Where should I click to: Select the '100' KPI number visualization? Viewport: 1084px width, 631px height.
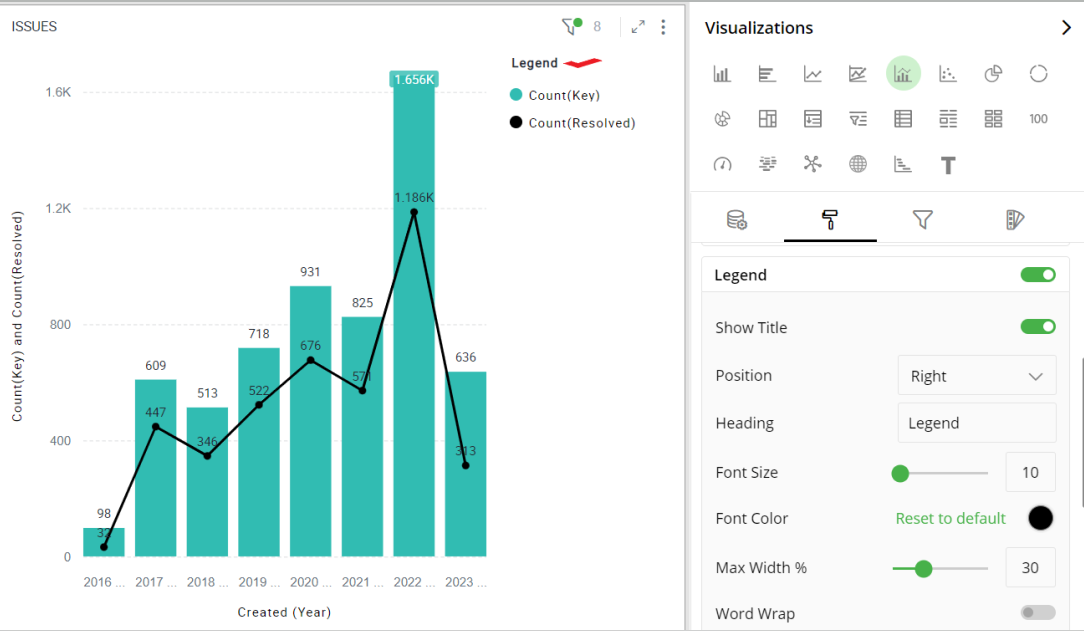coord(1038,119)
